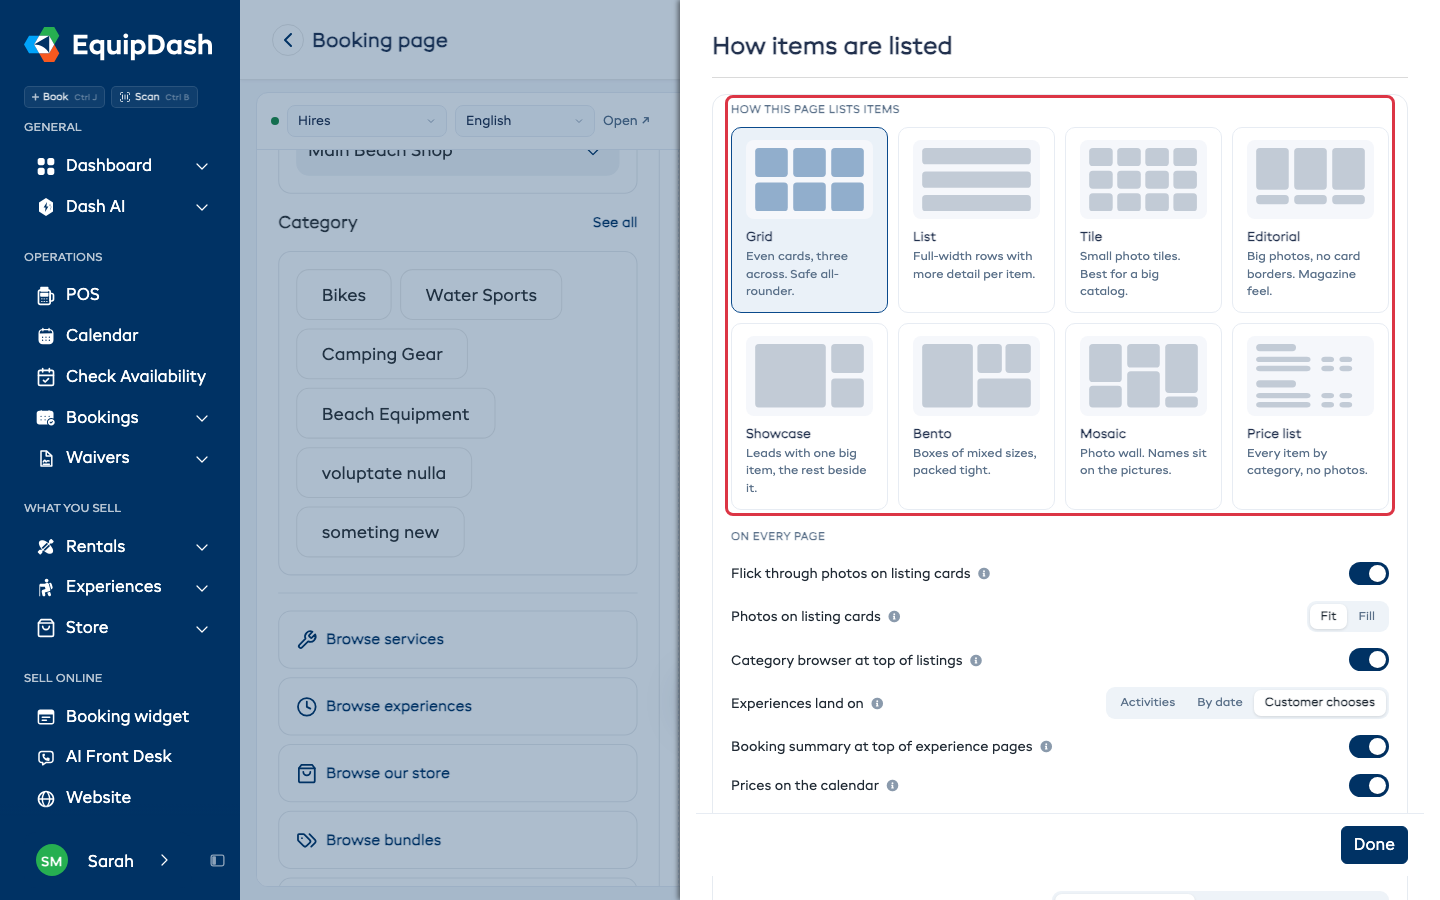Expand the Rentals submenu chevron
Image resolution: width=1440 pixels, height=900 pixels.
tap(202, 547)
